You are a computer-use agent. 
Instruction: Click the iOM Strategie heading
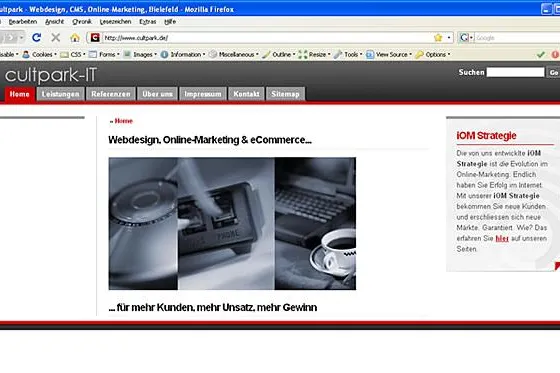(x=486, y=136)
